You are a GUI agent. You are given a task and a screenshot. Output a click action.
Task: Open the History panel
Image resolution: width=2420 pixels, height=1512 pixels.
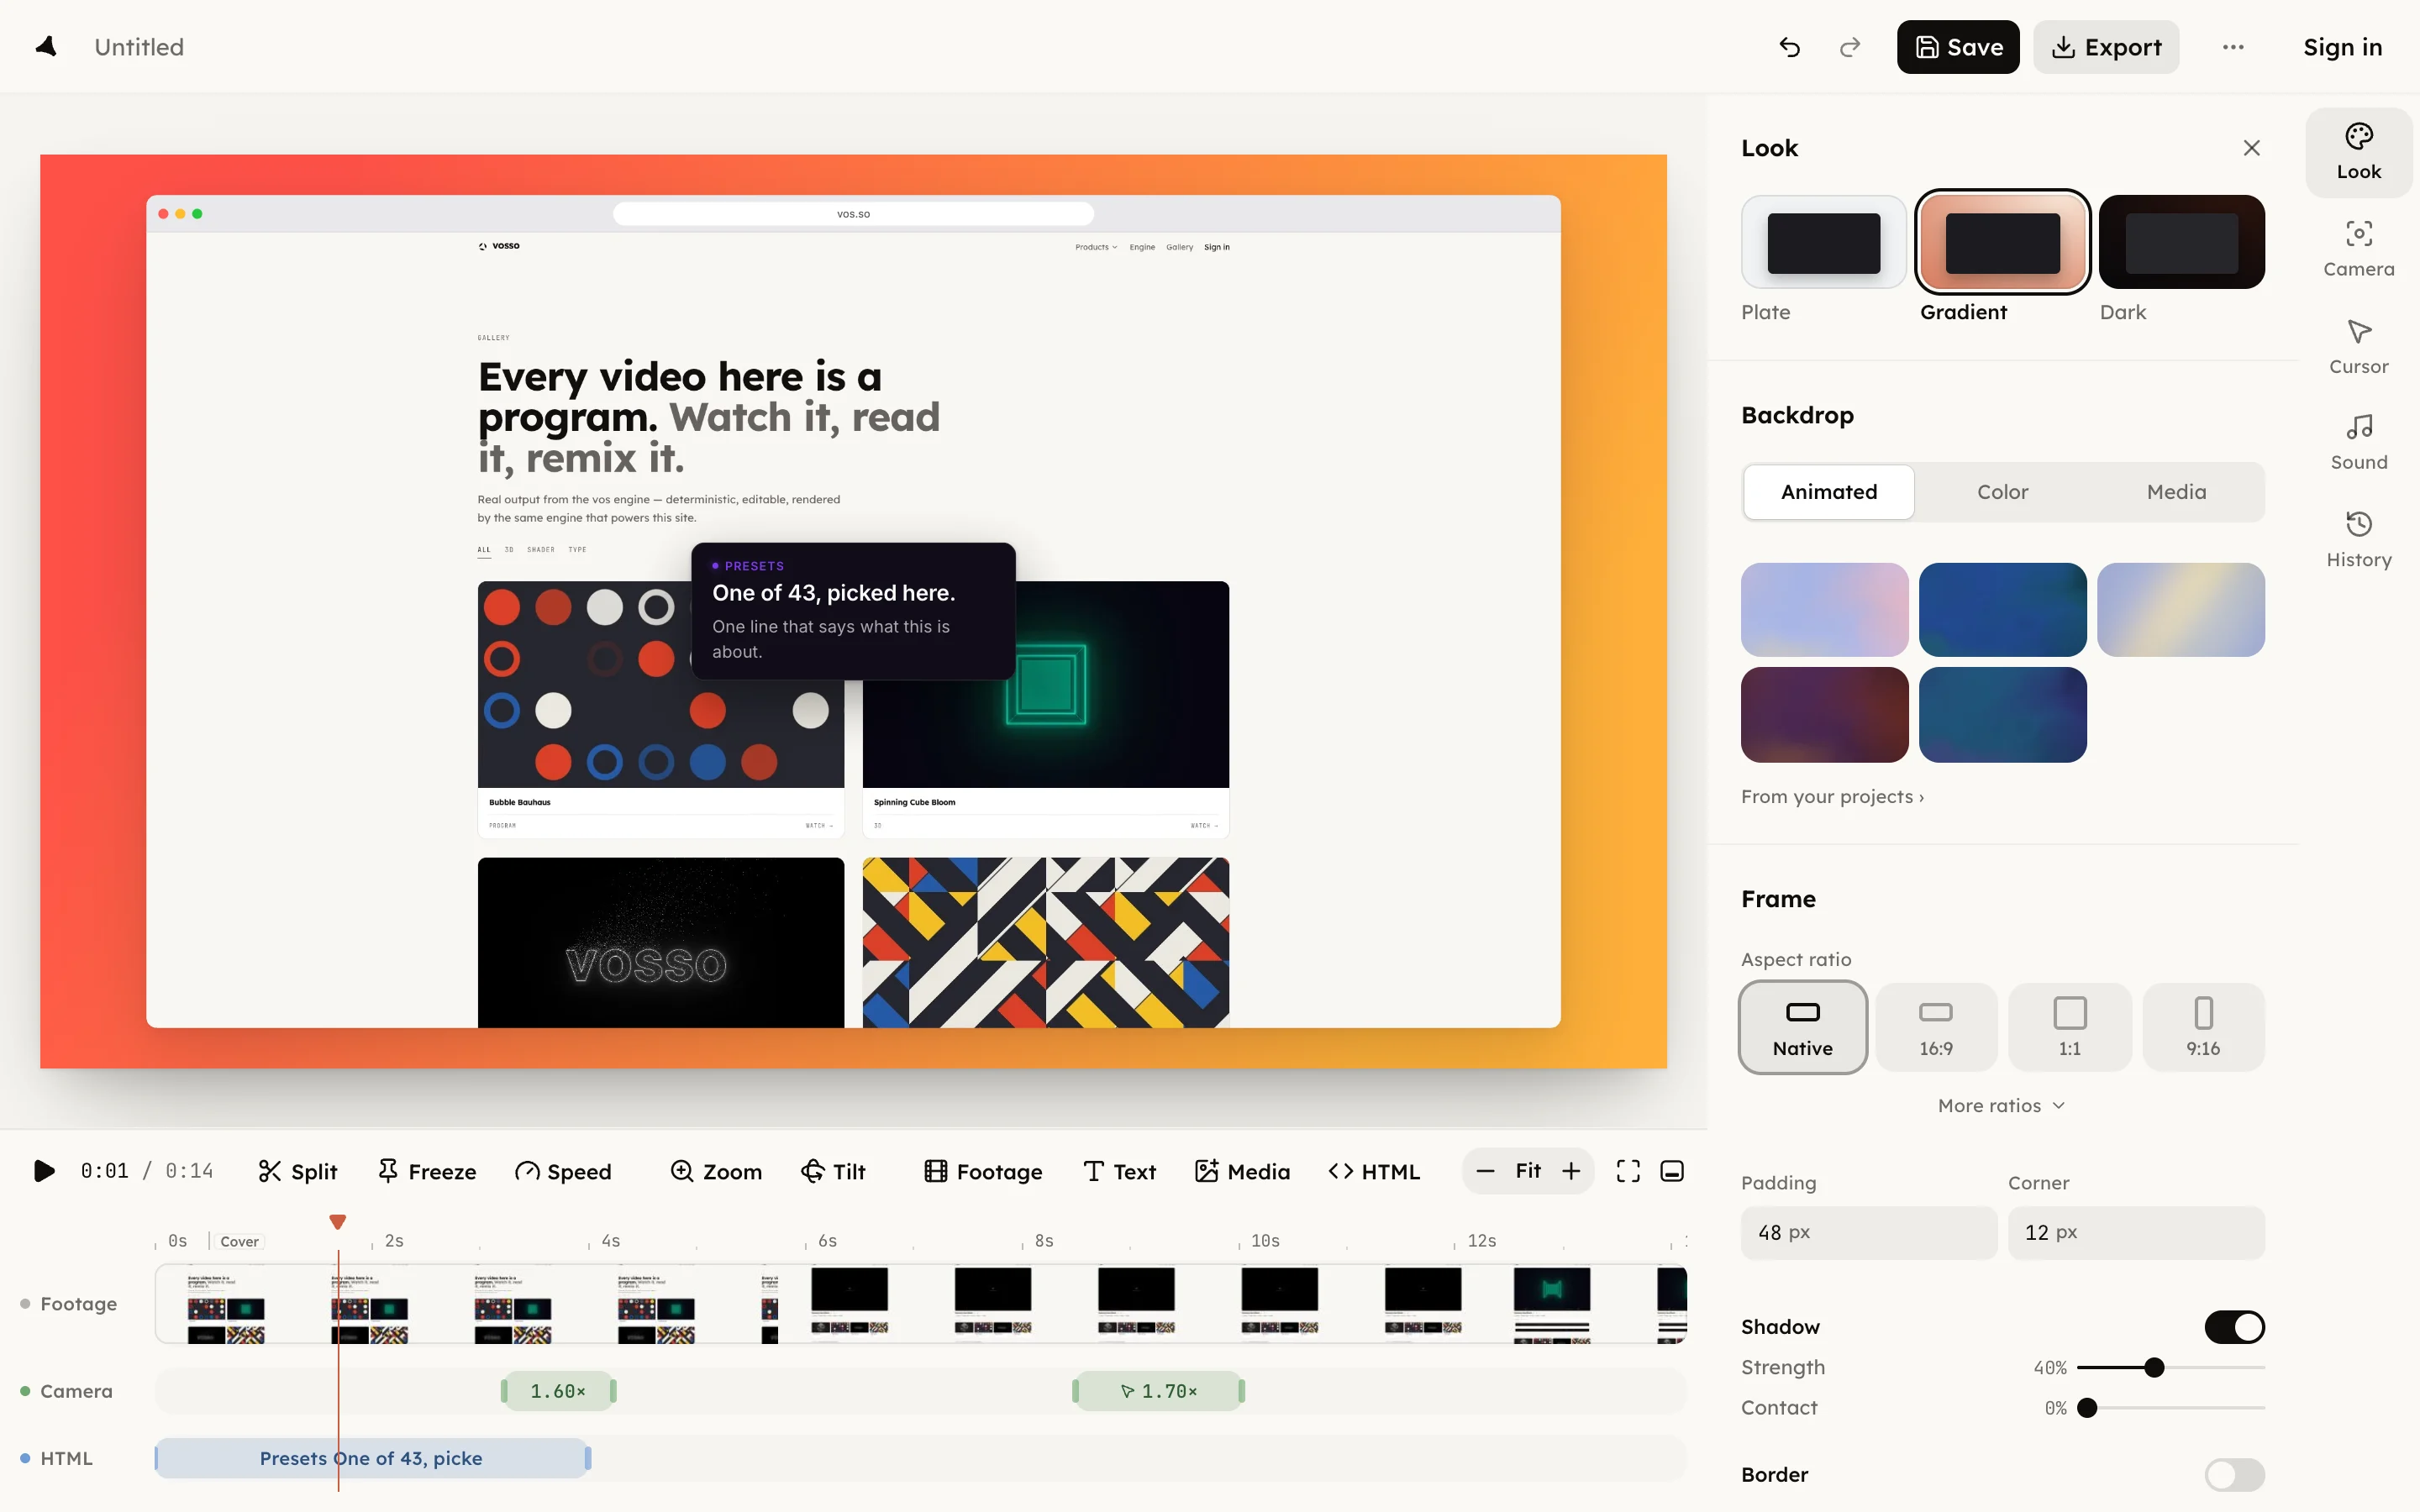pos(2358,540)
